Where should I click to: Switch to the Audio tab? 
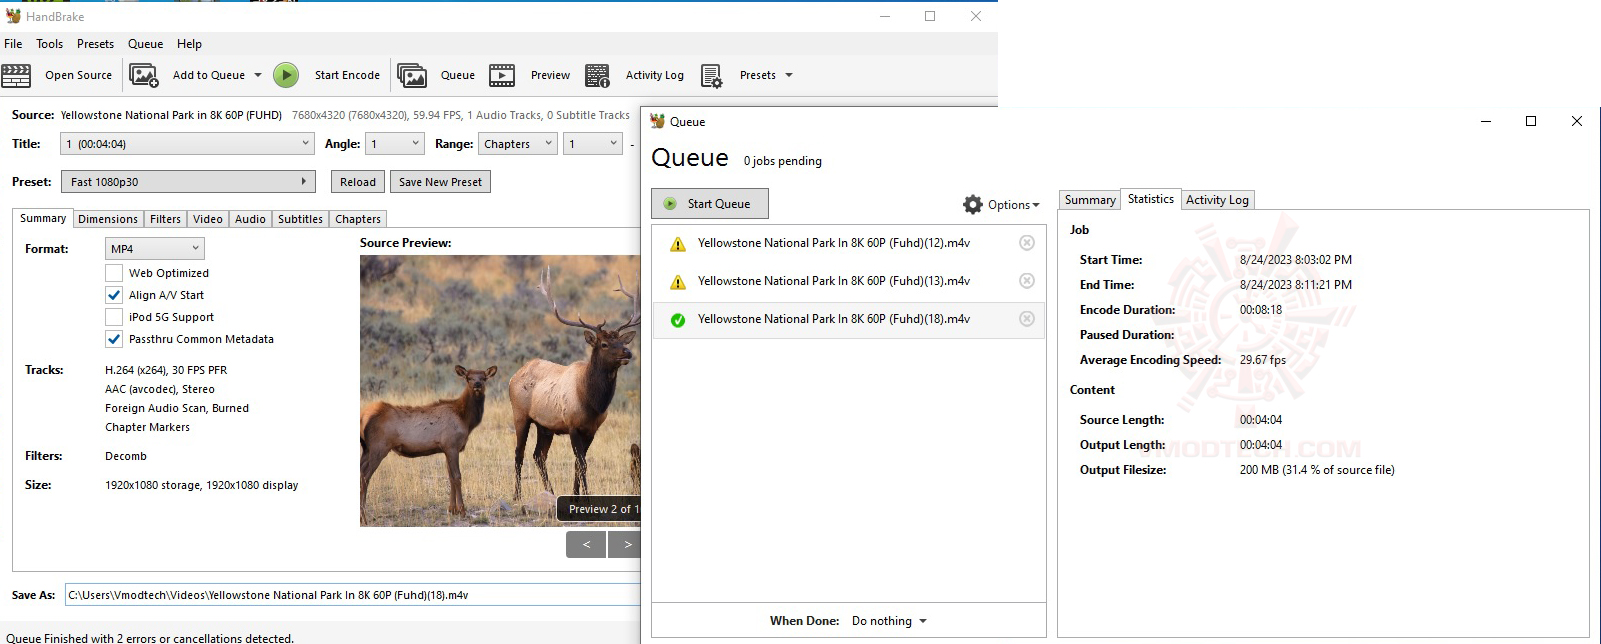(x=250, y=219)
